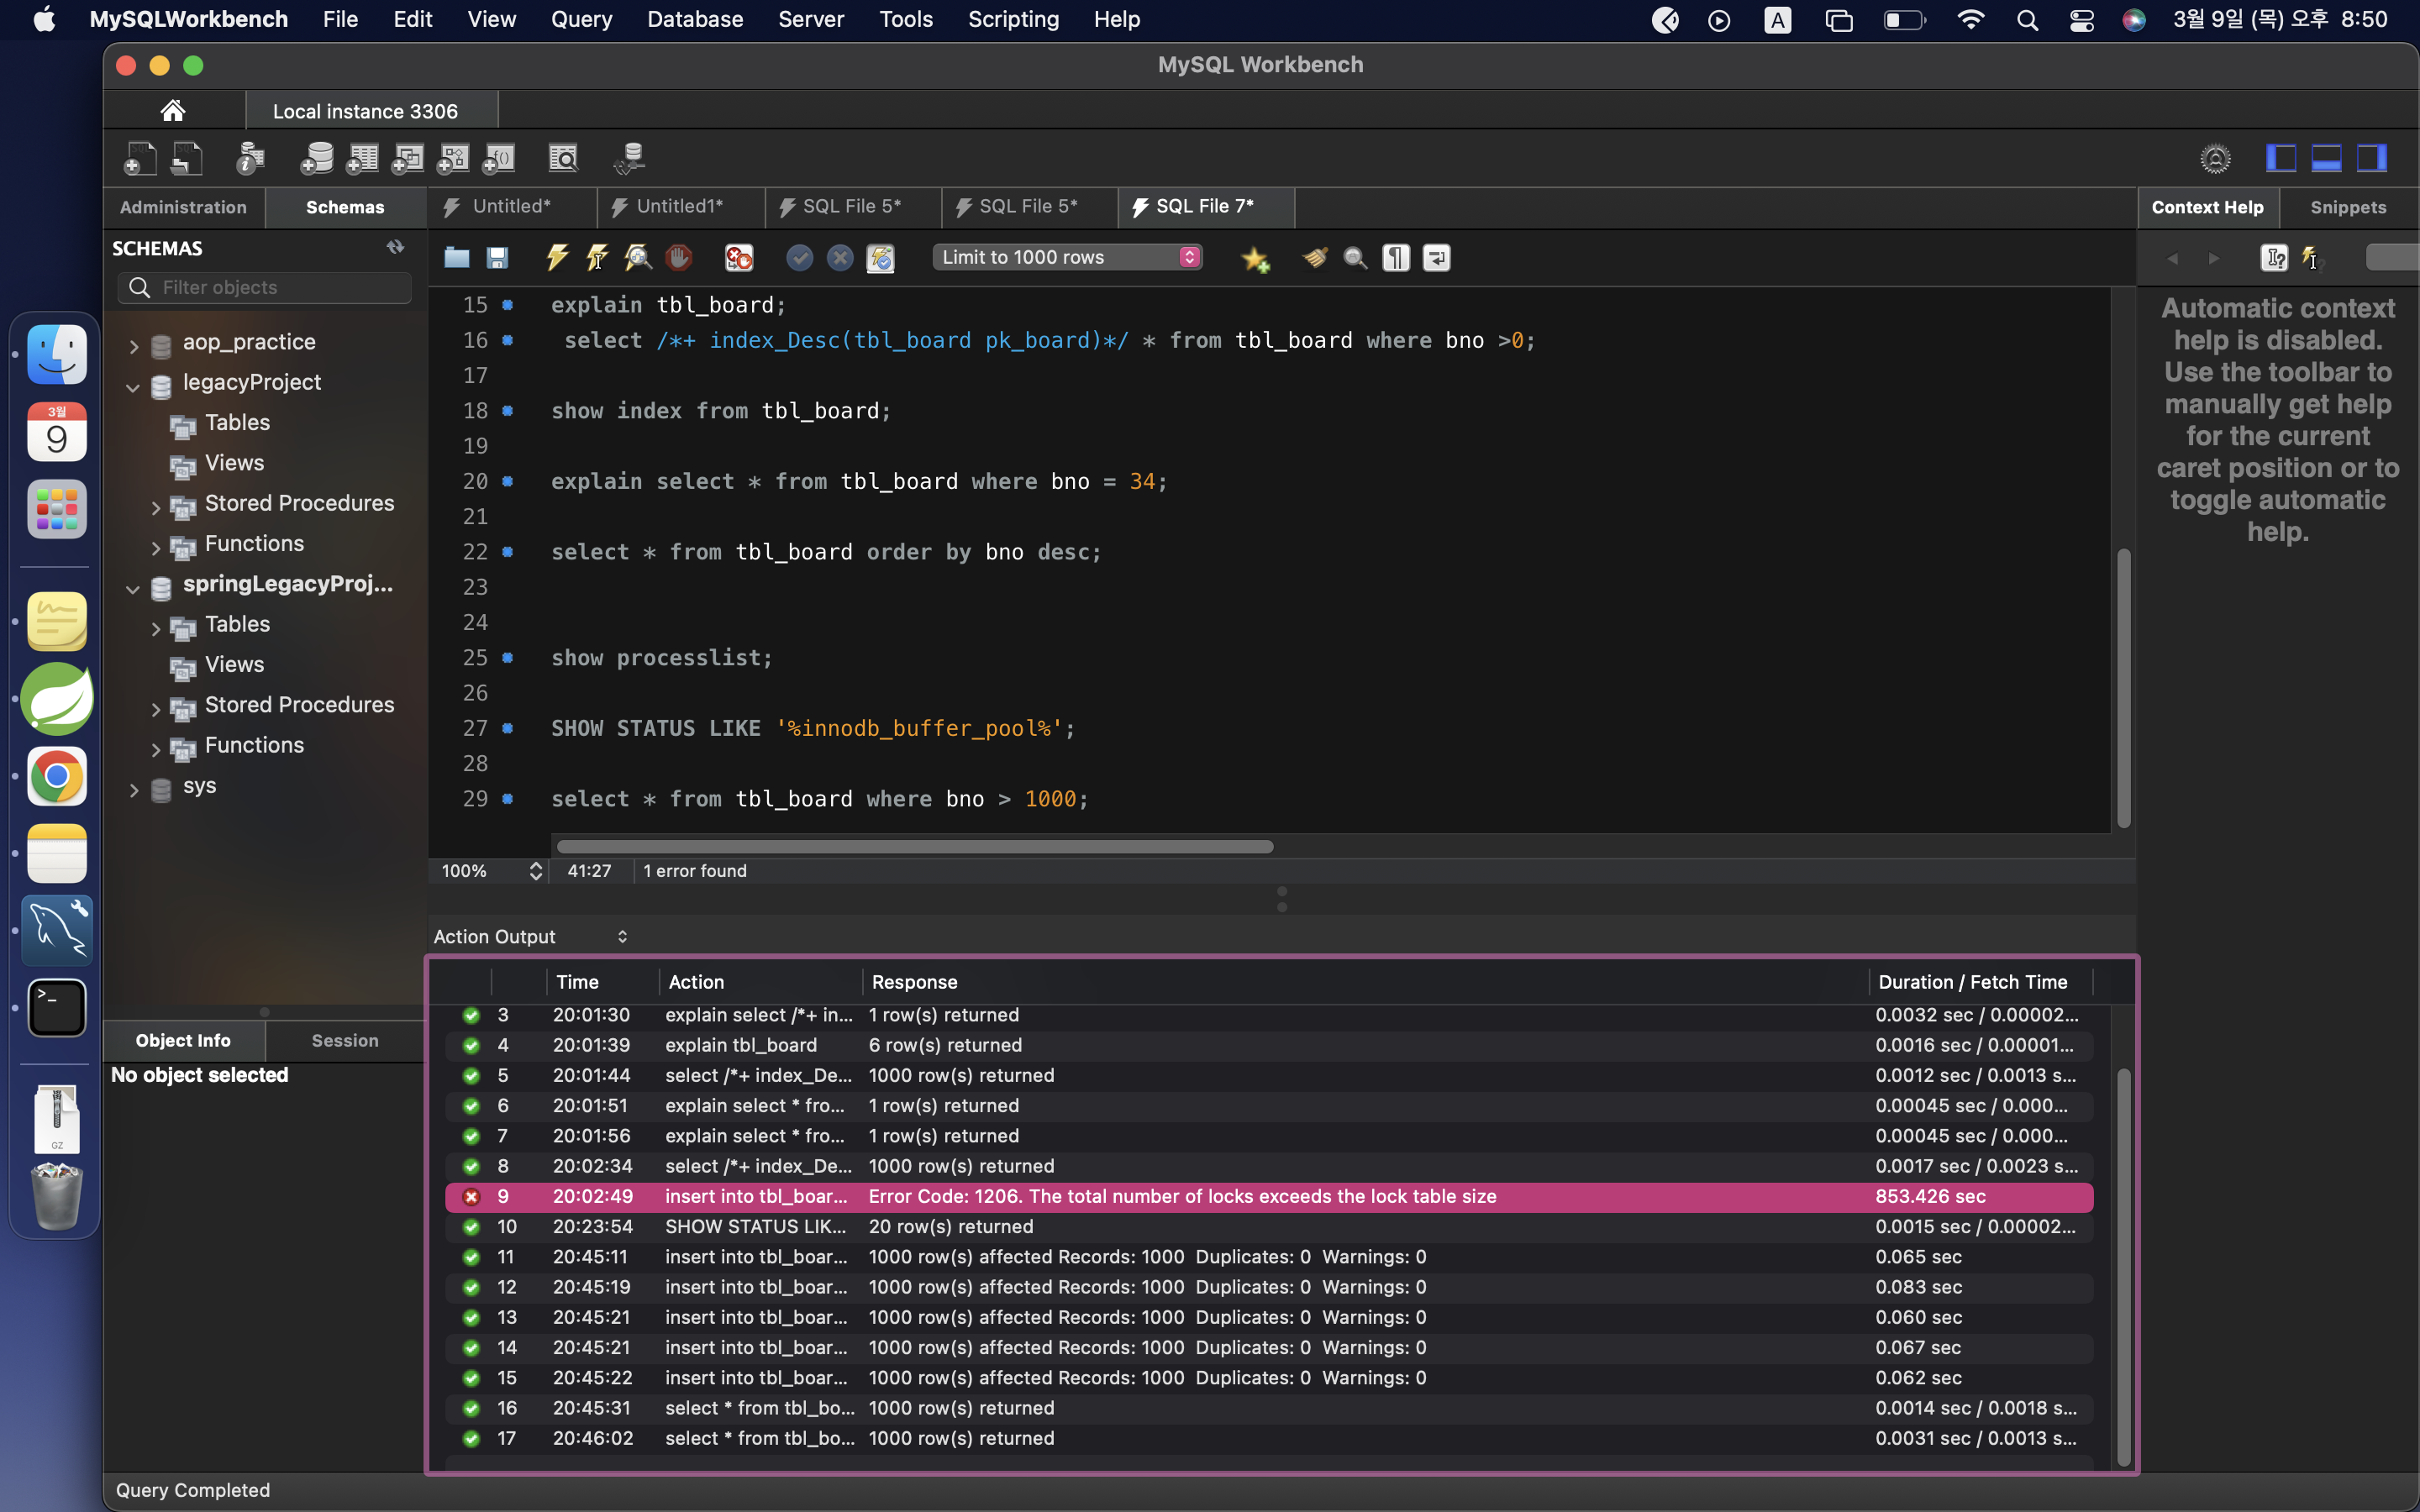Image resolution: width=2420 pixels, height=1512 pixels.
Task: Execute the SQL script with lightning icon
Action: [557, 258]
